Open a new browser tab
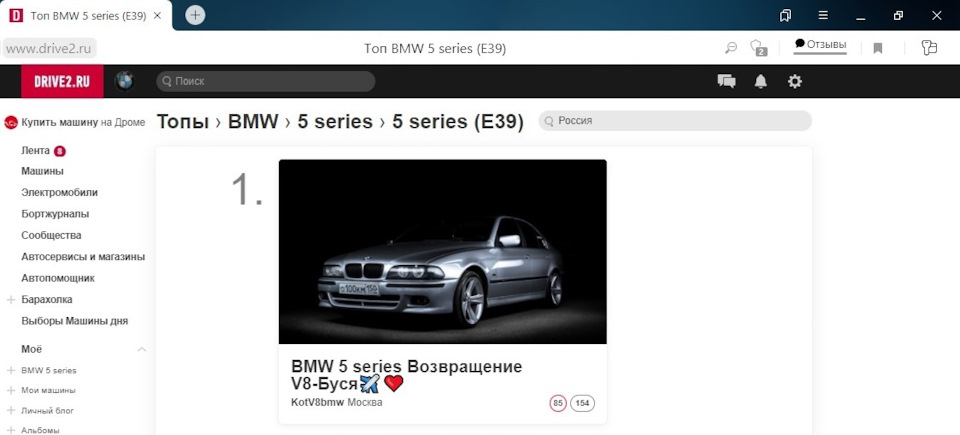 click(195, 15)
